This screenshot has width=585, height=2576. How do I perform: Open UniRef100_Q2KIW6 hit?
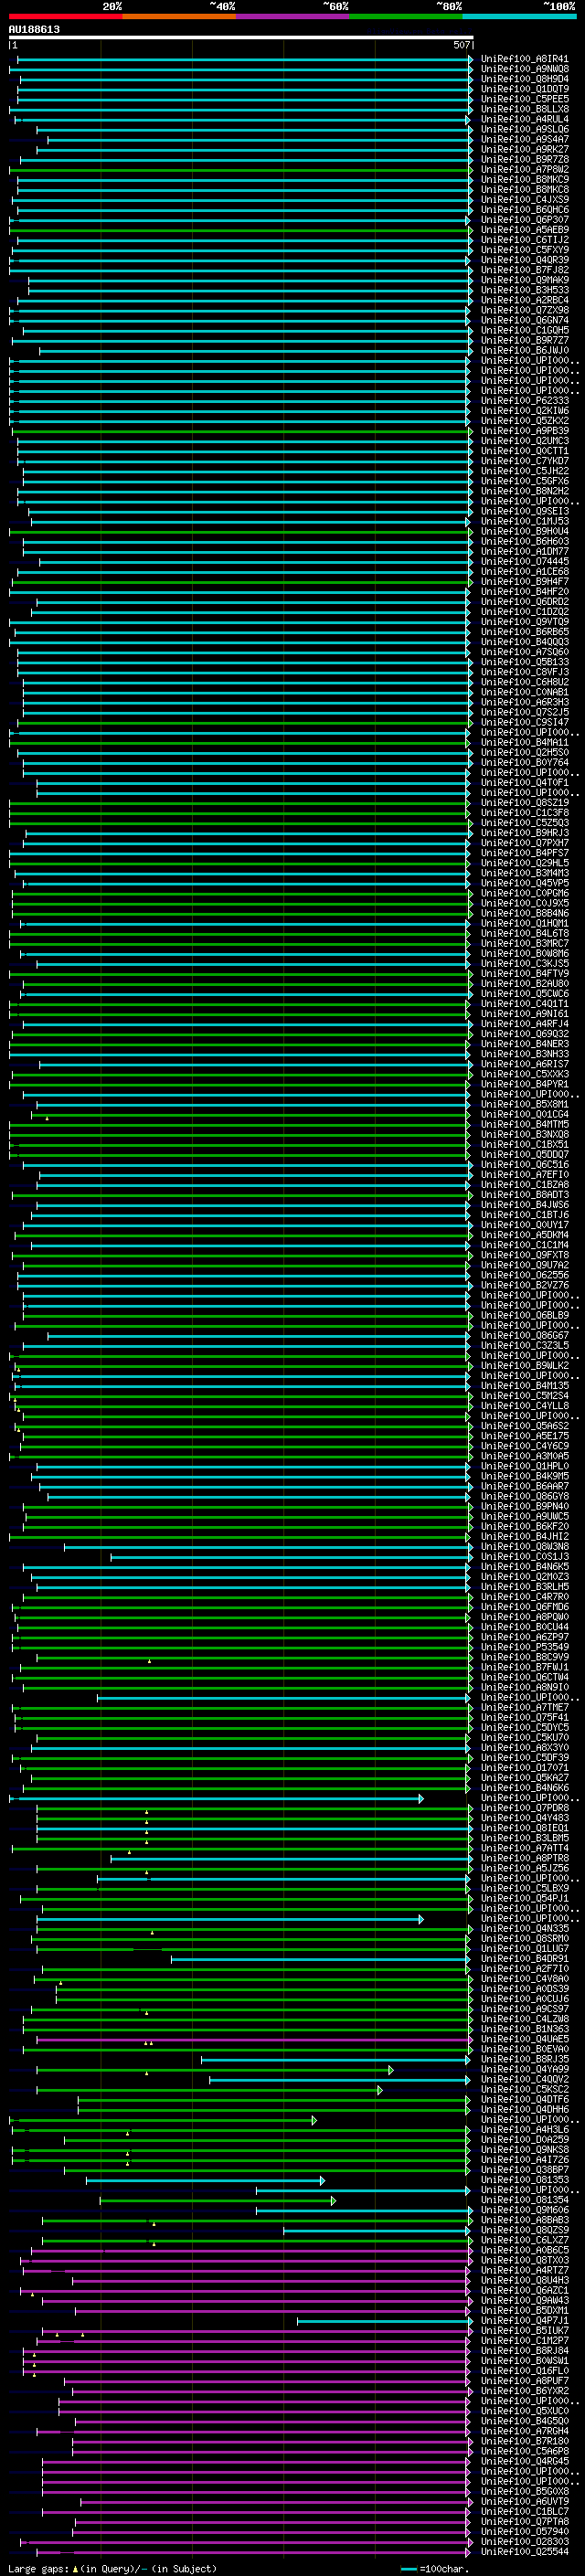(524, 411)
